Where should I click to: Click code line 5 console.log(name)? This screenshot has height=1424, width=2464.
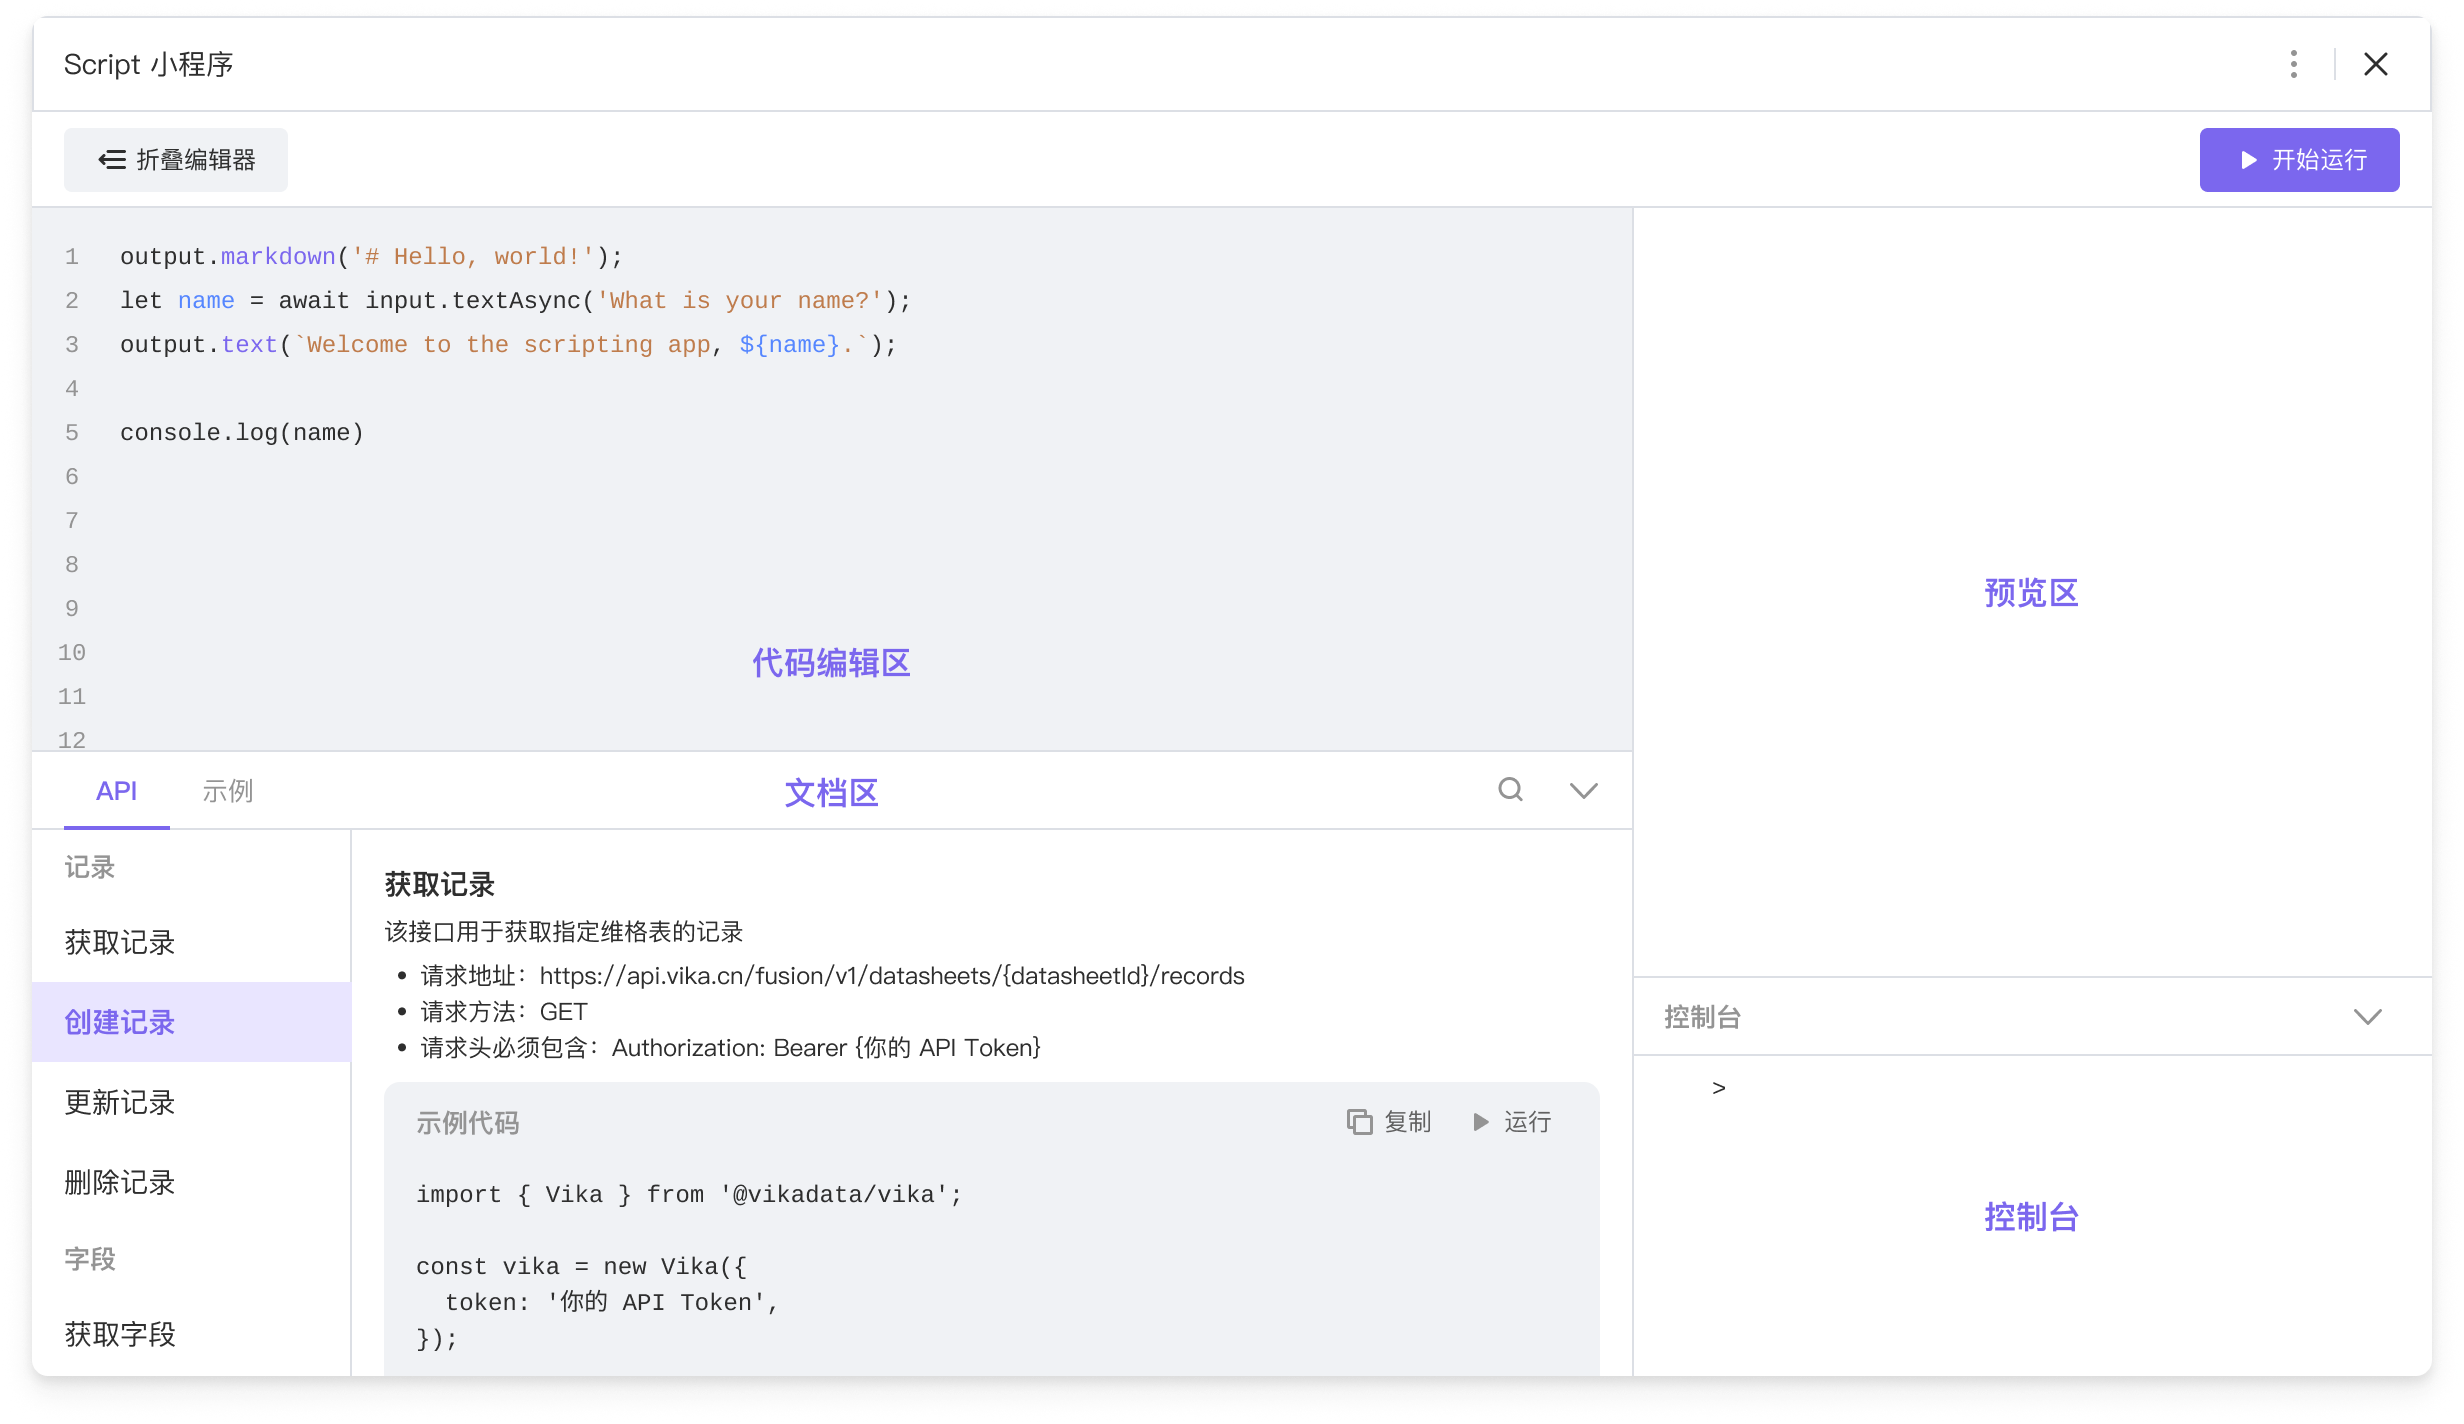(241, 433)
